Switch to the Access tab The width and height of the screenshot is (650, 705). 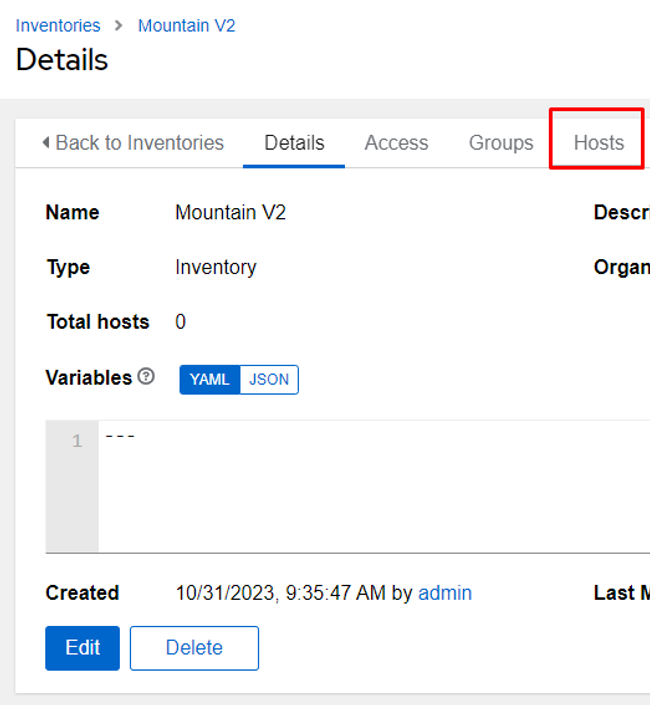[x=396, y=143]
